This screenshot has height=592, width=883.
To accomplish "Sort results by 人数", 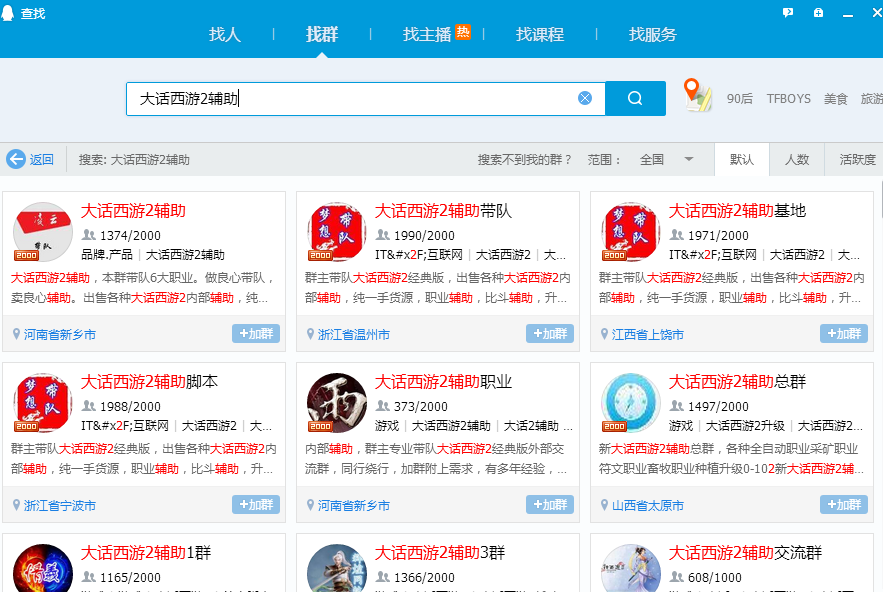I will 796,159.
